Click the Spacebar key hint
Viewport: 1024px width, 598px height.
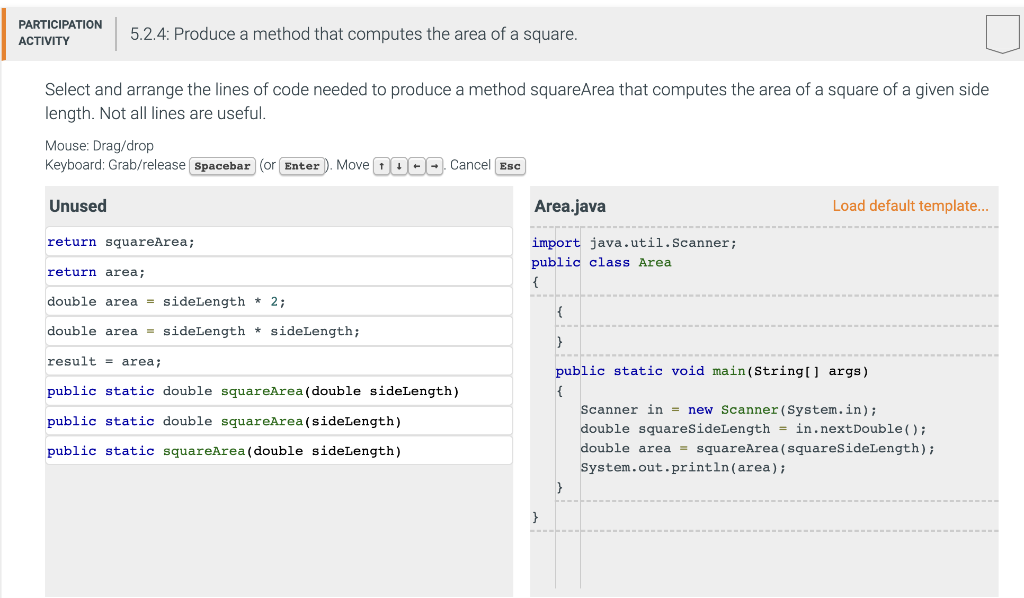(x=220, y=166)
